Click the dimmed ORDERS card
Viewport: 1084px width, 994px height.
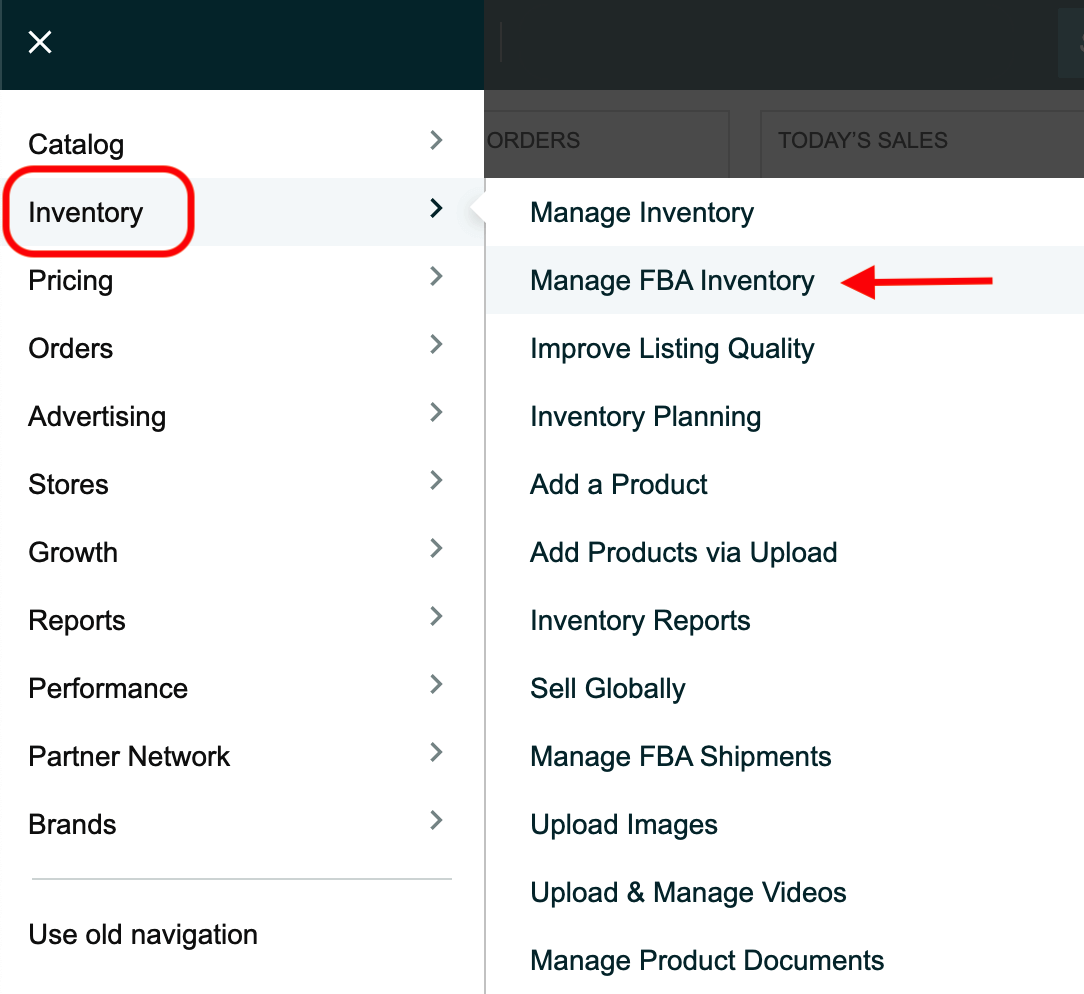pos(607,144)
